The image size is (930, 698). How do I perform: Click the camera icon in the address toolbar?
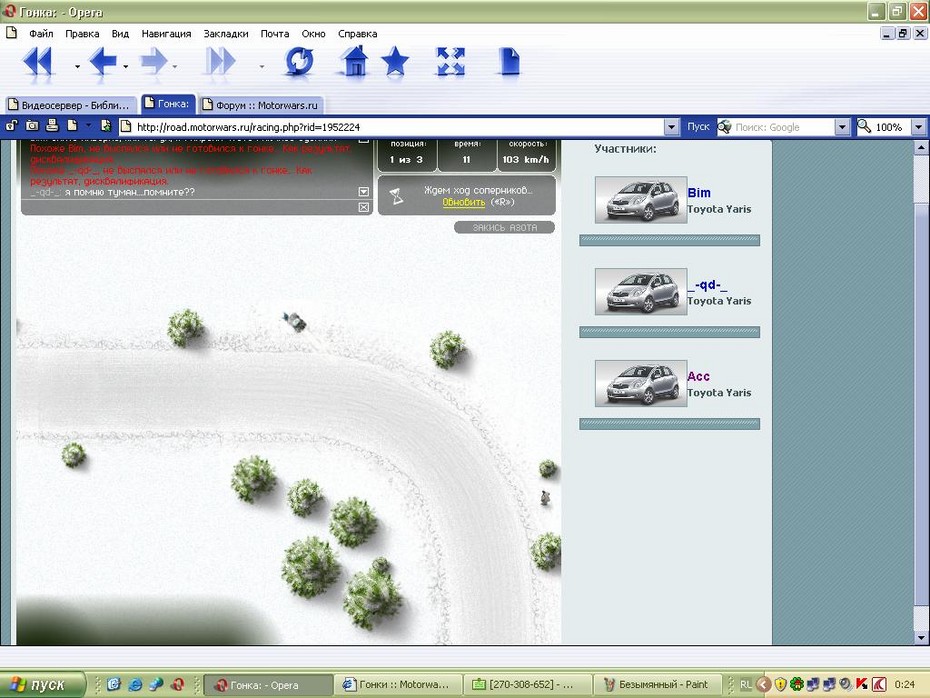[x=32, y=126]
